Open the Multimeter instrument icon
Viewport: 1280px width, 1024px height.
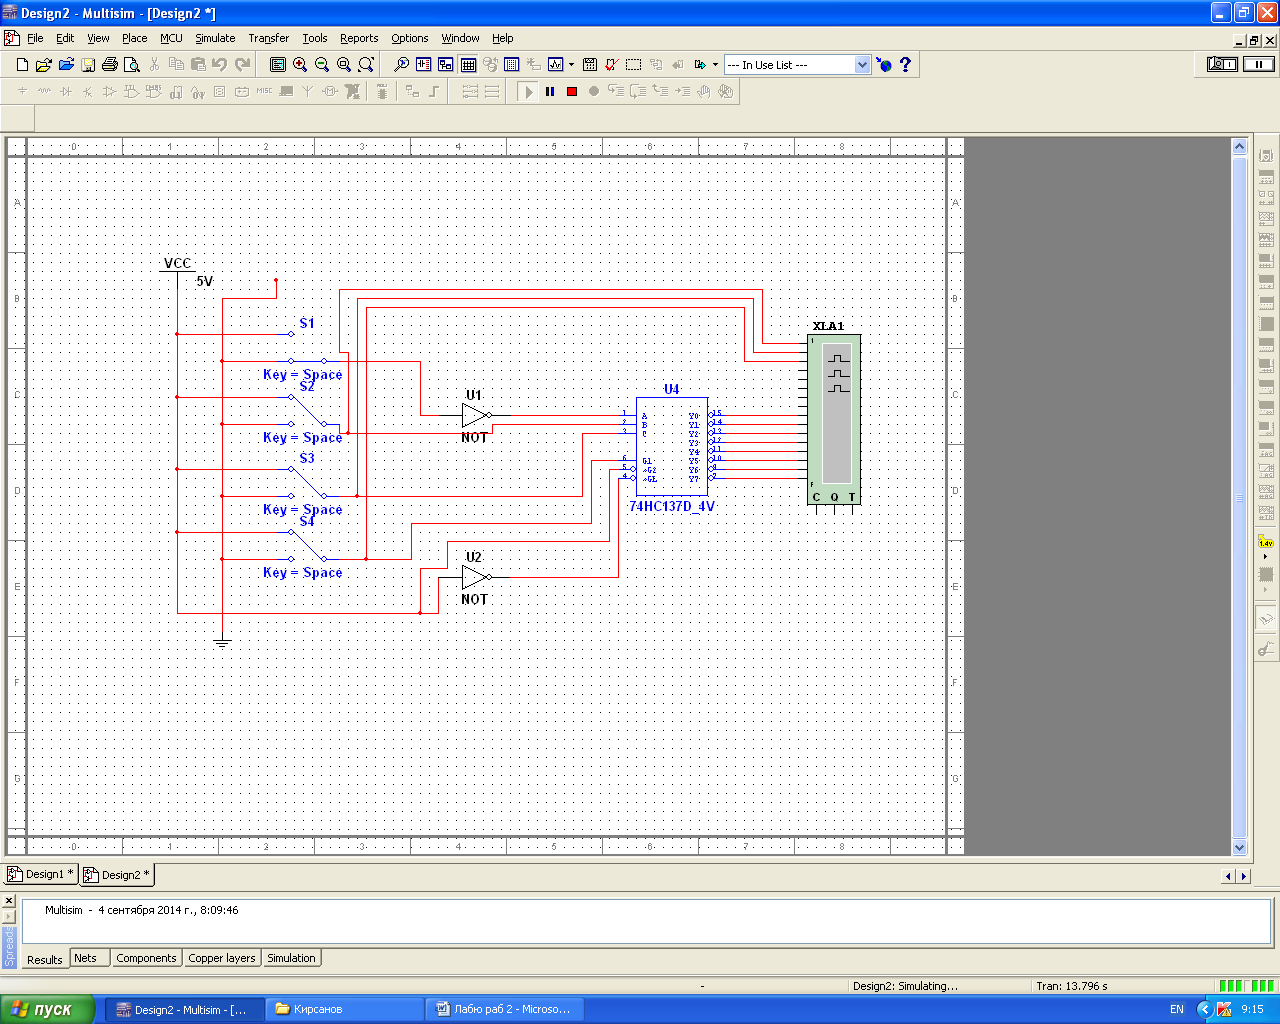coord(1266,156)
